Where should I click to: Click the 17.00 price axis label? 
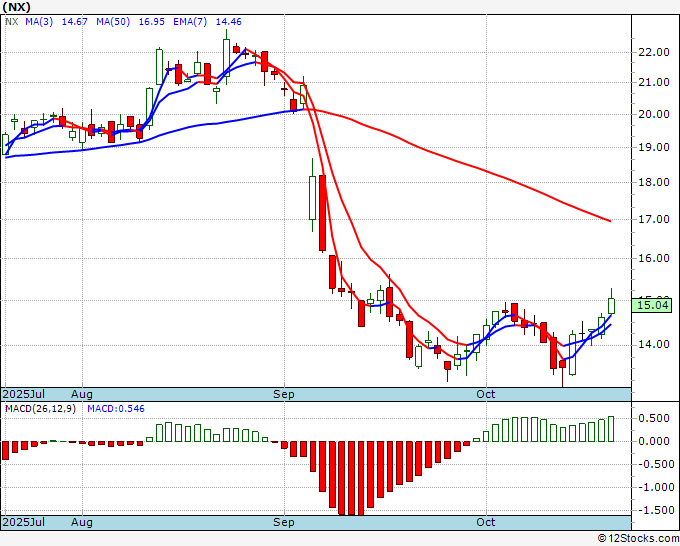click(x=654, y=219)
